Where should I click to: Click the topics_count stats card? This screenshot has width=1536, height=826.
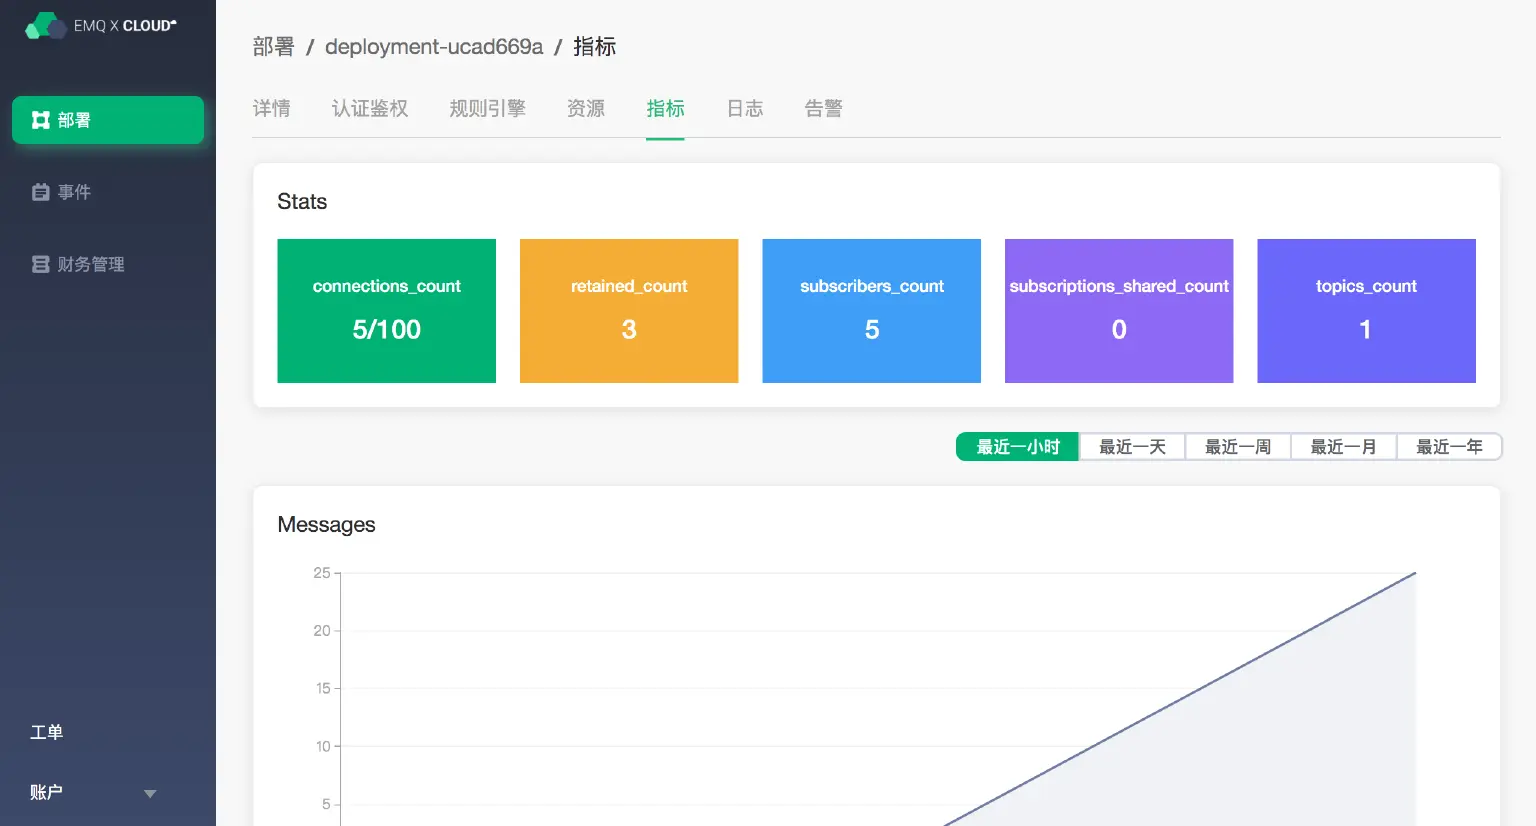tap(1366, 310)
